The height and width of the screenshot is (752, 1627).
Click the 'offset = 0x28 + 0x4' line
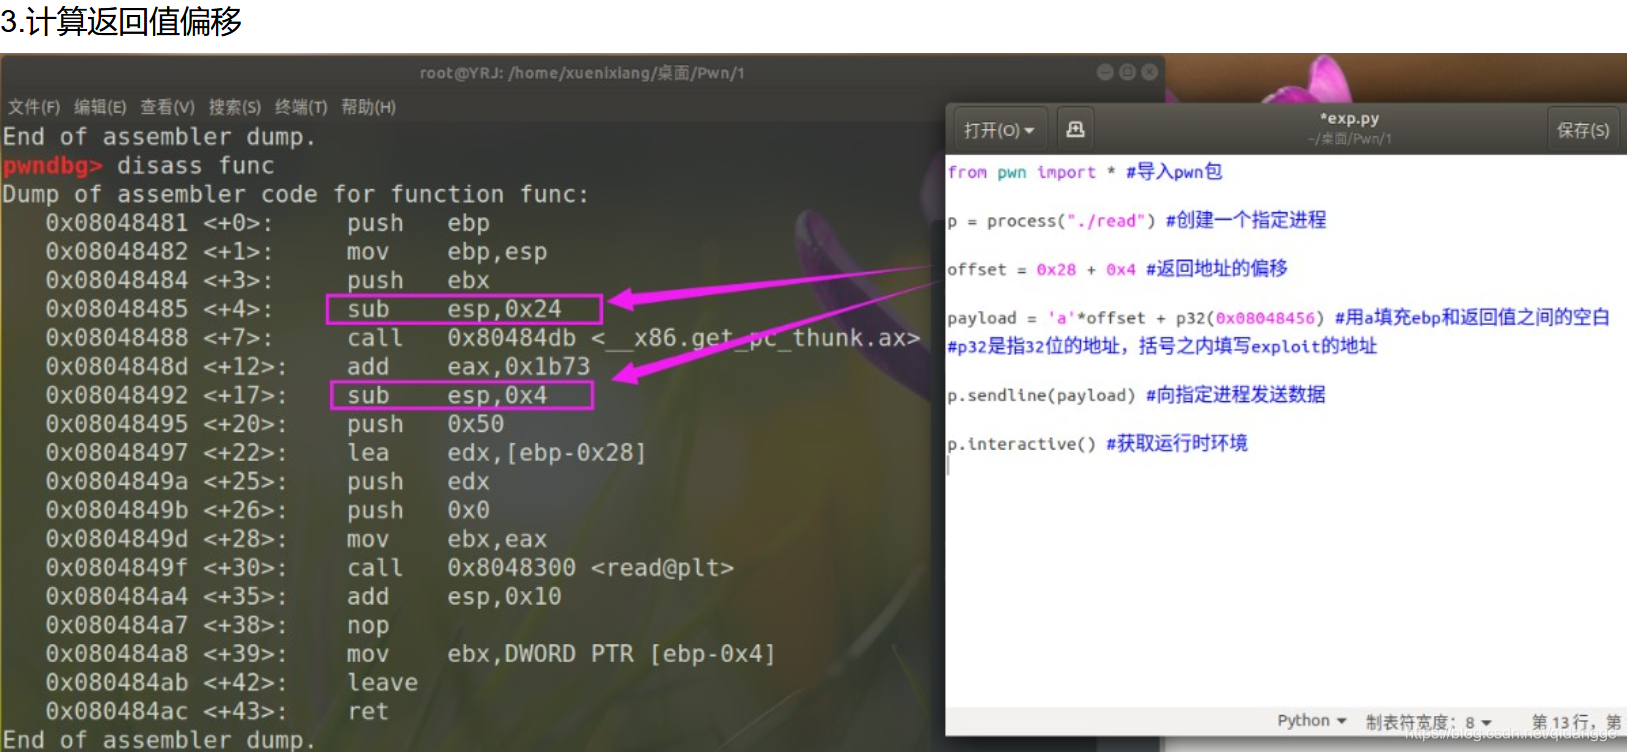(x=1117, y=269)
